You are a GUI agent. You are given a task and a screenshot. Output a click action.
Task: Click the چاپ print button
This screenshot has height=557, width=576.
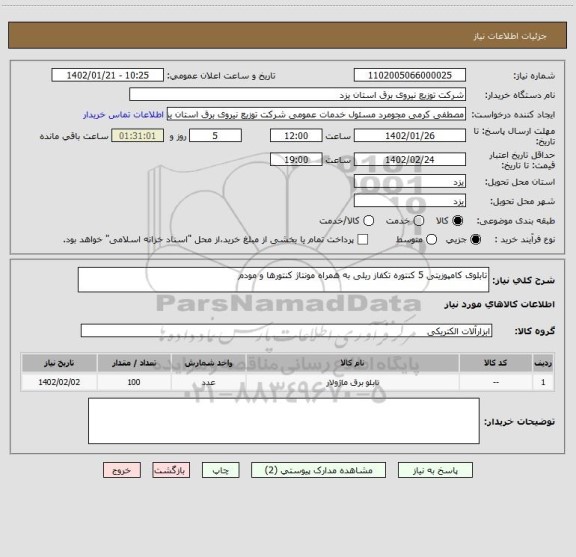point(220,470)
